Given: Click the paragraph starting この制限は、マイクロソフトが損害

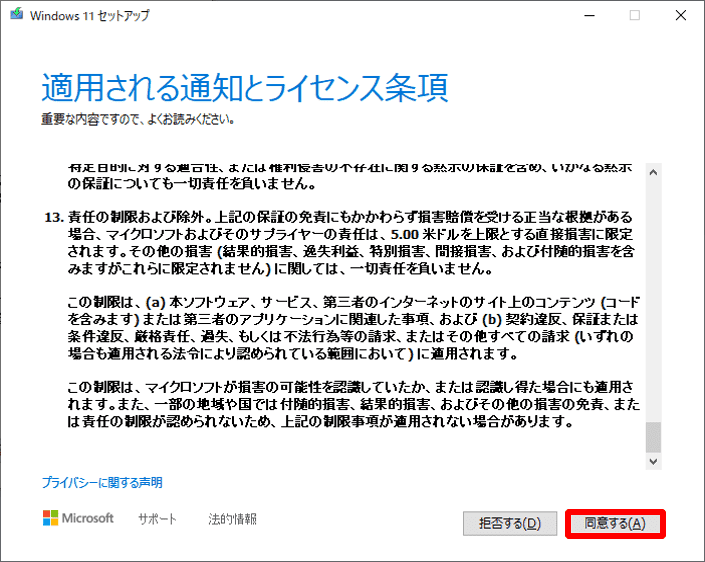Looking at the screenshot, I should click(x=353, y=404).
